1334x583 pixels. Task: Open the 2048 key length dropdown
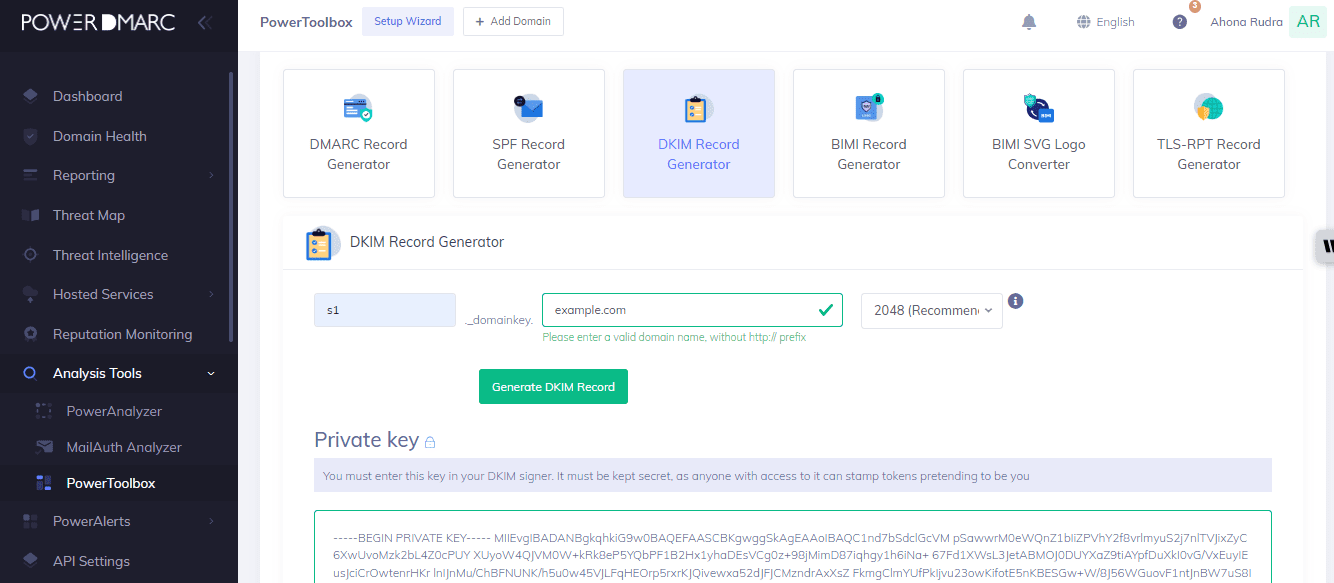tap(932, 311)
